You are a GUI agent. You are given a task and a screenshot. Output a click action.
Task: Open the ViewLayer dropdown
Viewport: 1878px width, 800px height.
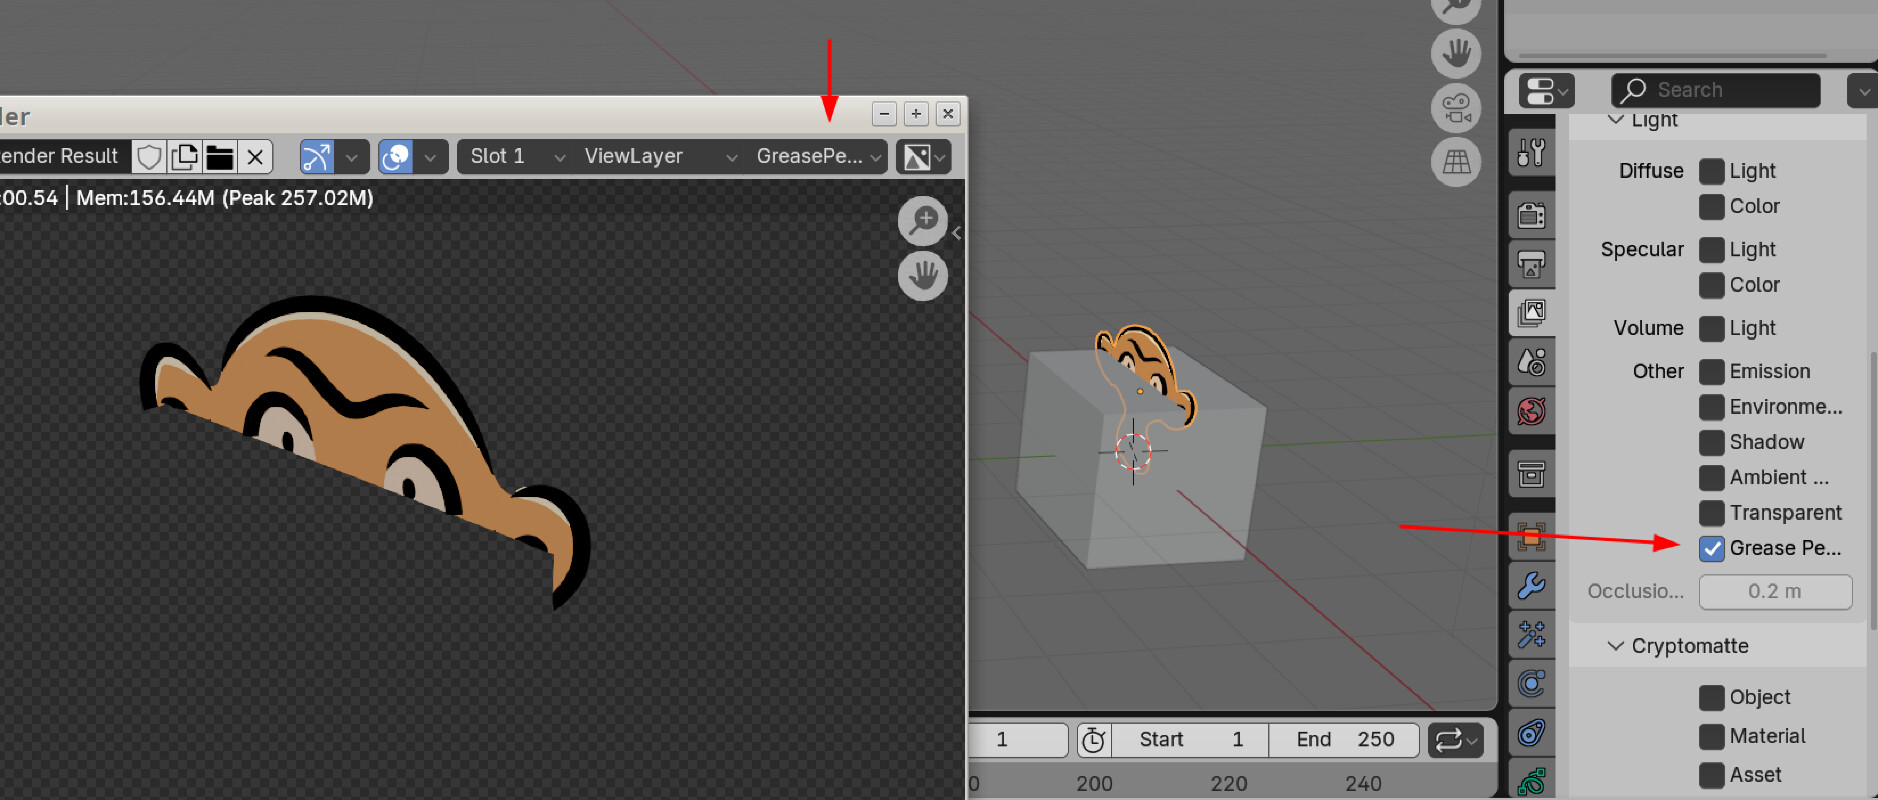click(660, 157)
